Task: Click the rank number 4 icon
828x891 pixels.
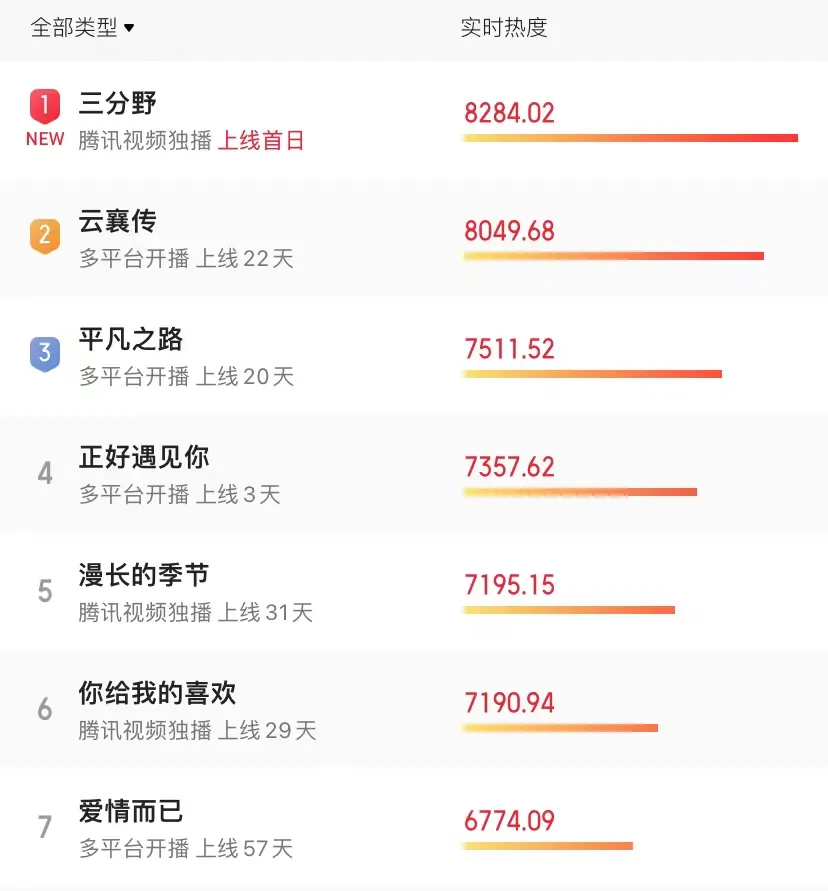Action: (45, 473)
